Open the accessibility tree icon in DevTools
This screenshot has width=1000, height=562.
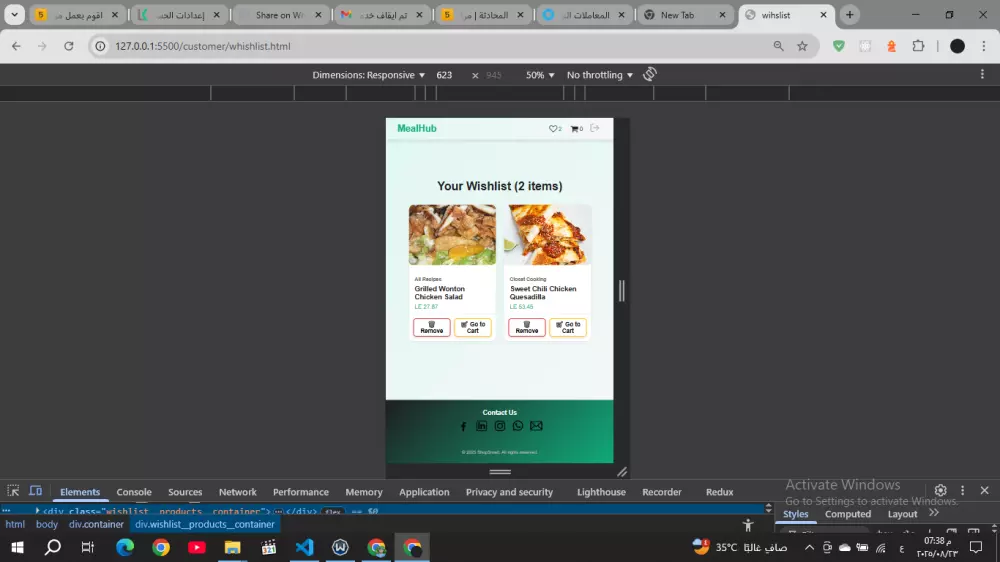pyautogui.click(x=748, y=525)
